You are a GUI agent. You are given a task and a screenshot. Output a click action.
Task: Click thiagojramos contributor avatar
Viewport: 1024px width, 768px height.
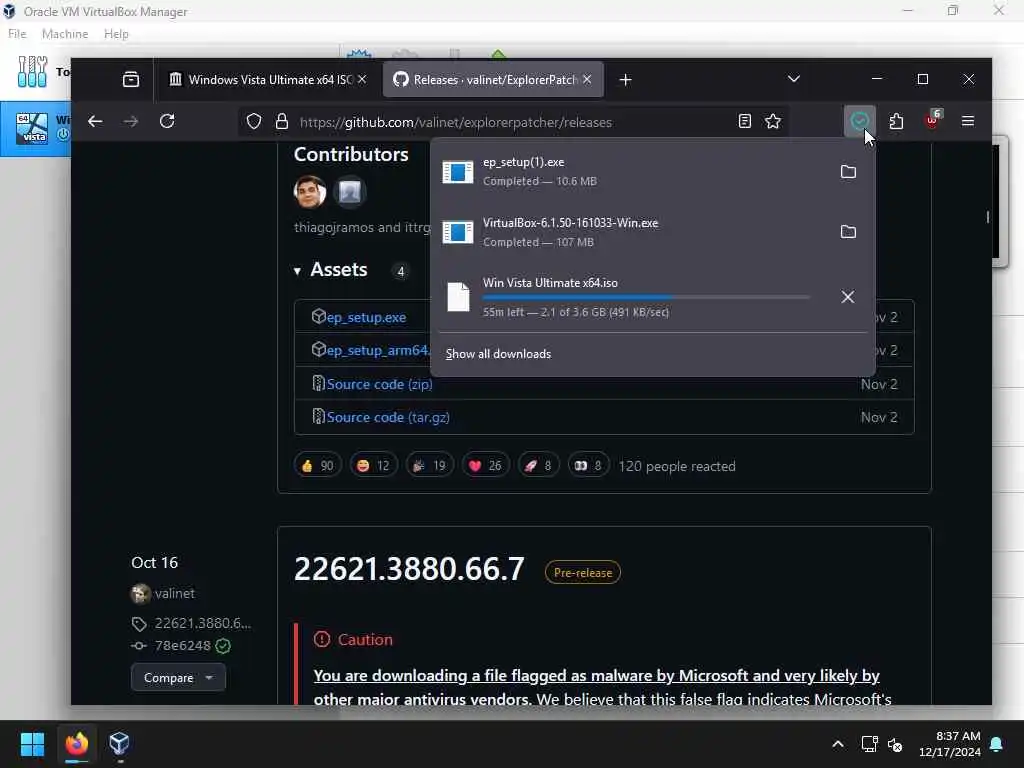click(x=310, y=192)
